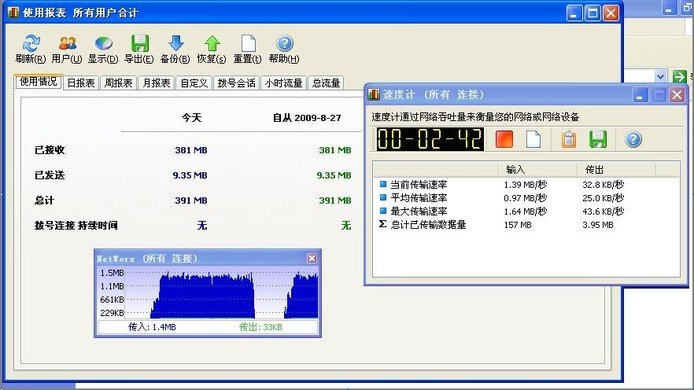This screenshot has width=694, height=390.
Task: Click the green go arrow in background window
Action: coord(679,76)
